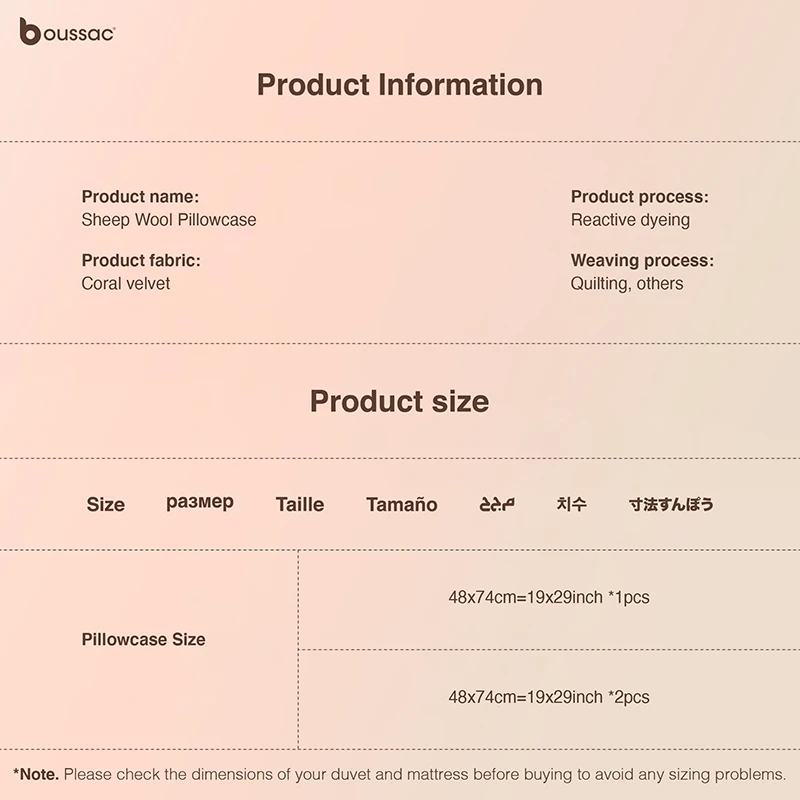Select the Weaving process label
Image resolution: width=800 pixels, height=800 pixels.
pos(642,260)
